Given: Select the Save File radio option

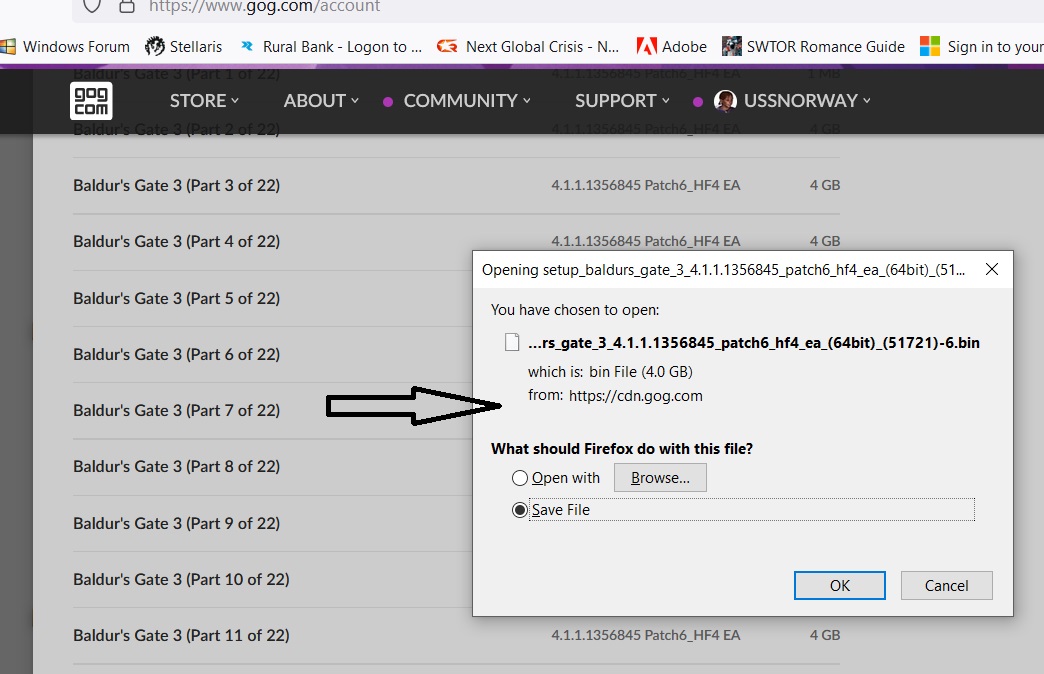Looking at the screenshot, I should [520, 510].
